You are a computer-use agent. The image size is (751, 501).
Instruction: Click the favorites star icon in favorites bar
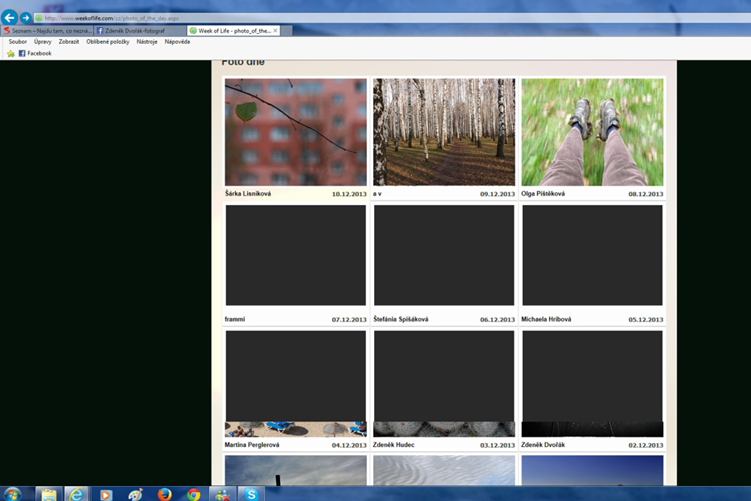(x=11, y=54)
